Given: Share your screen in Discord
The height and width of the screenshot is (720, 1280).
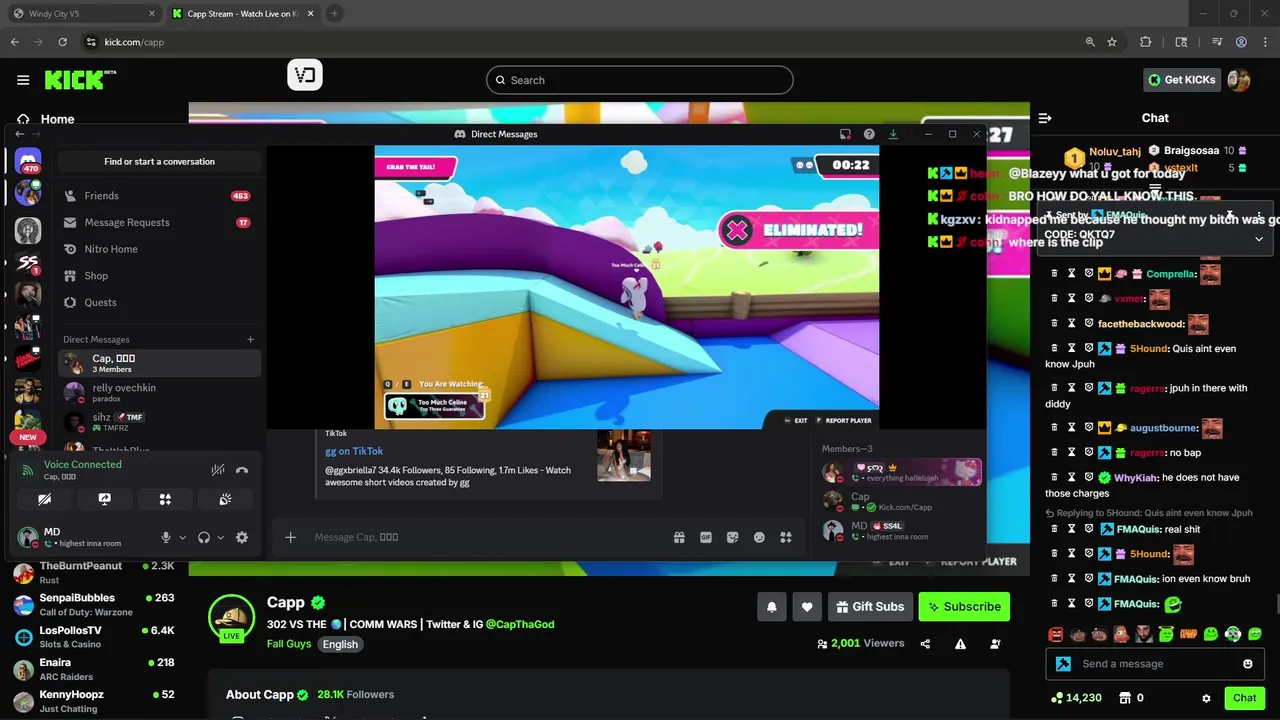Looking at the screenshot, I should (104, 499).
